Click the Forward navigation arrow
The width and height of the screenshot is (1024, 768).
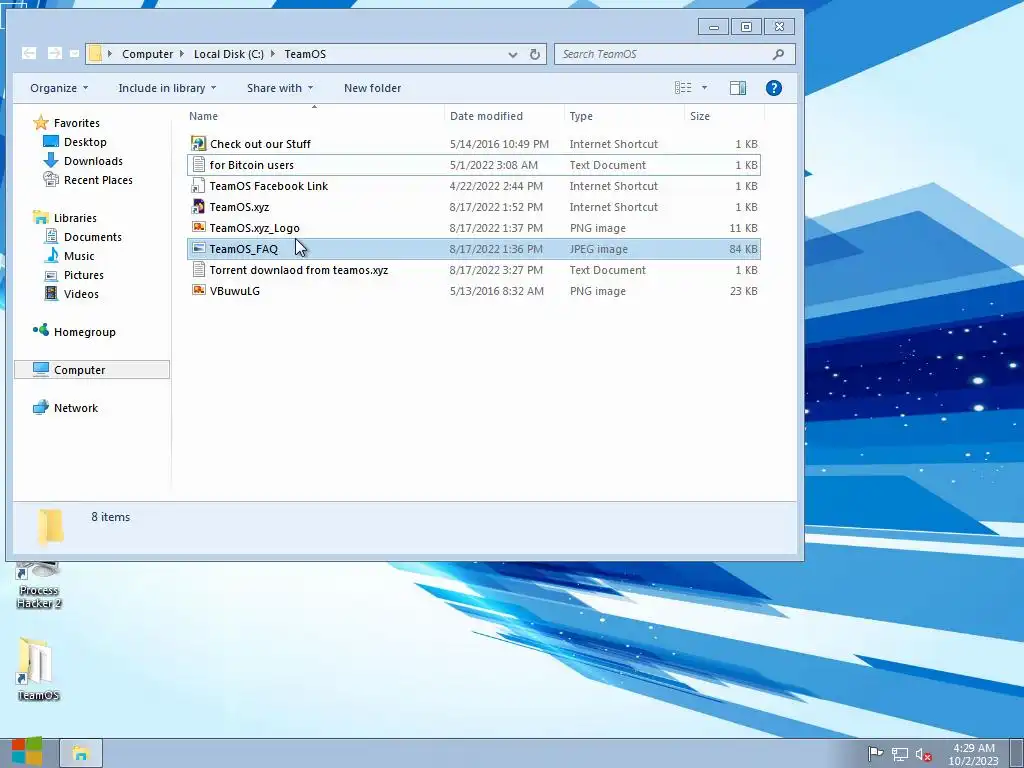click(55, 54)
